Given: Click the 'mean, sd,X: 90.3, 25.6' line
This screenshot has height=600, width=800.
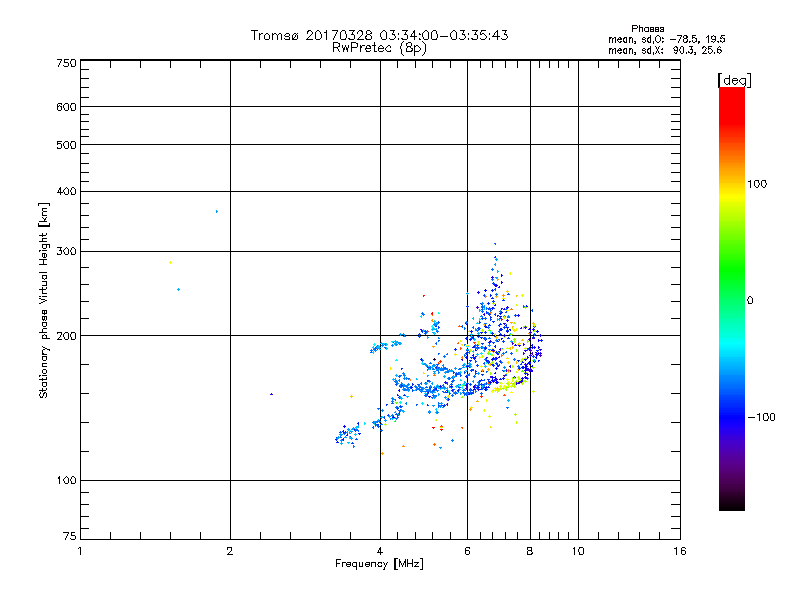Looking at the screenshot, I should tap(665, 50).
